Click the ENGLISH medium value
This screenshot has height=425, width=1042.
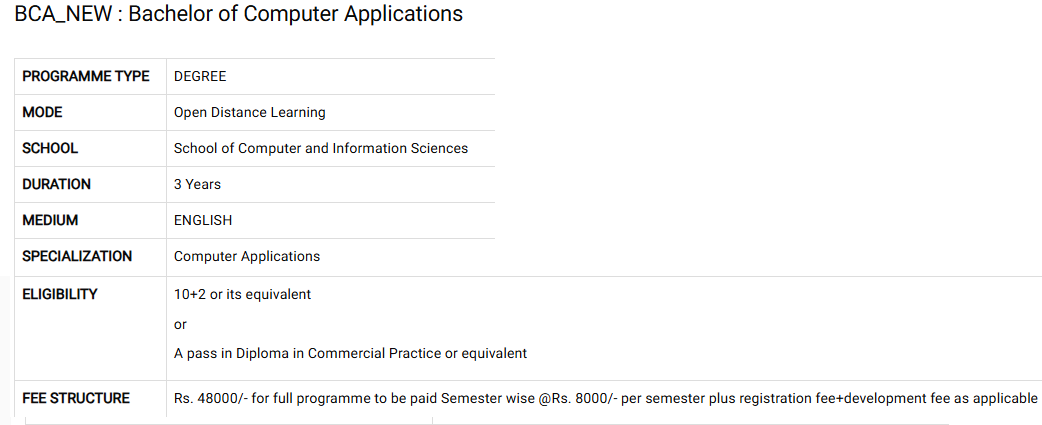pyautogui.click(x=203, y=220)
